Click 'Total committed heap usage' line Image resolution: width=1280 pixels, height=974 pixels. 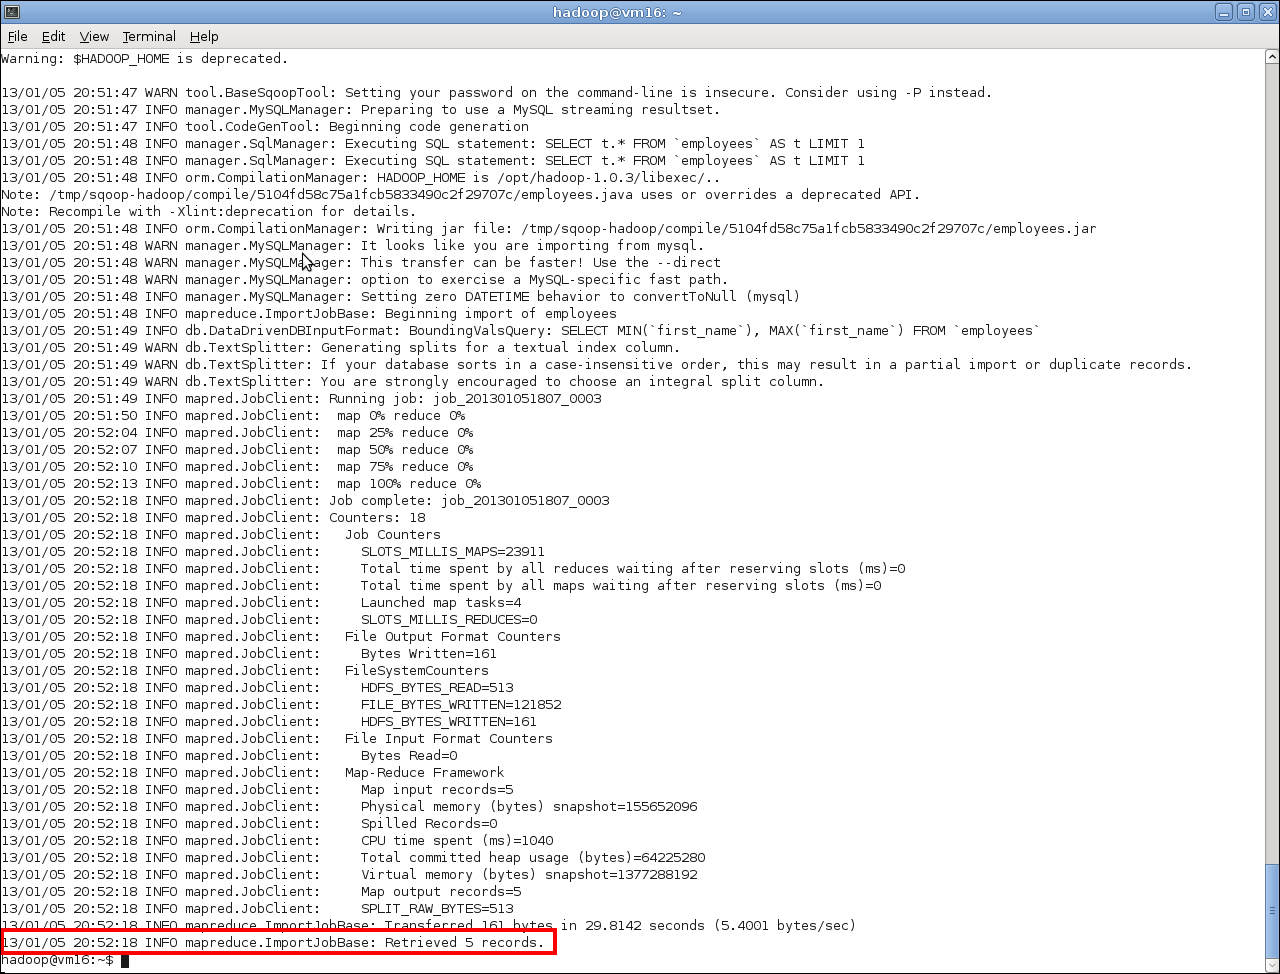(353, 858)
